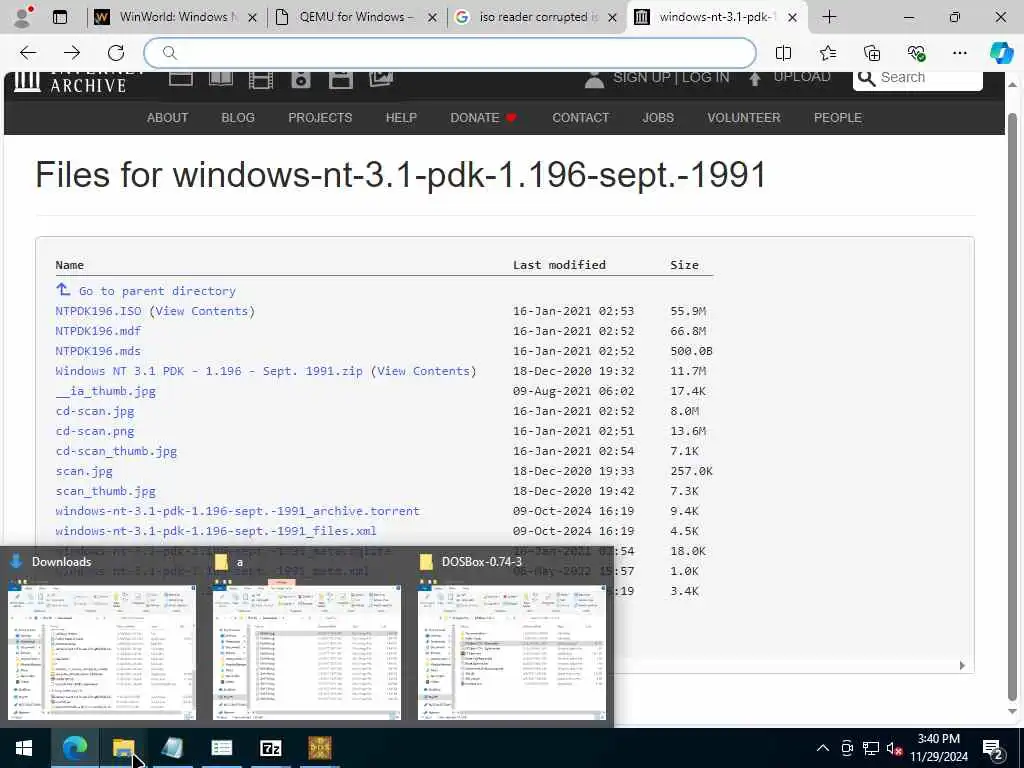Open the Archive video film icon
This screenshot has width=1024, height=768.
(x=261, y=80)
